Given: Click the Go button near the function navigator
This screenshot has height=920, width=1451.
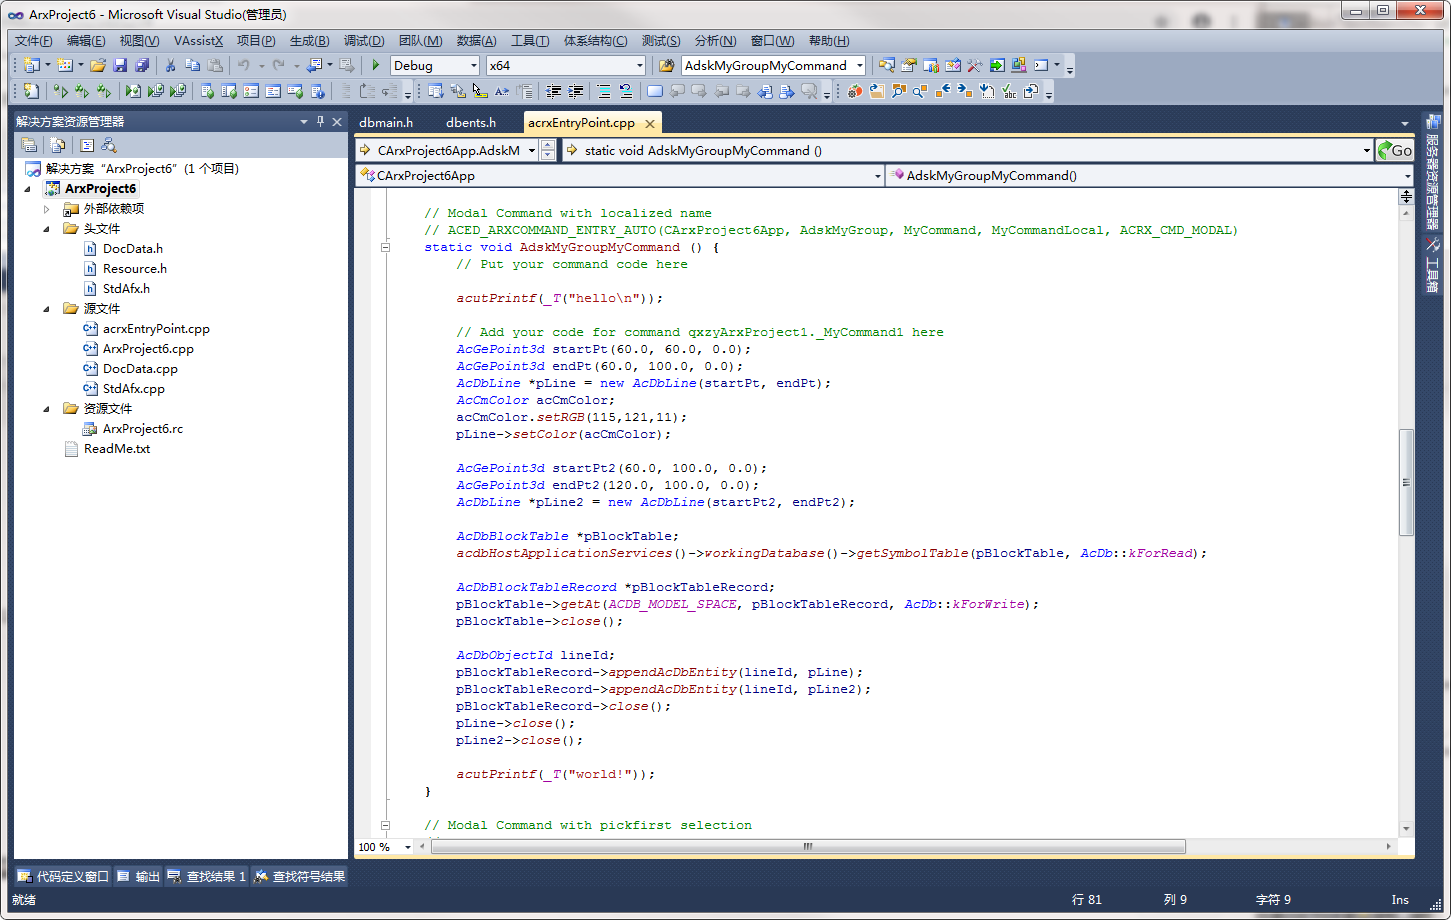Looking at the screenshot, I should (1395, 150).
